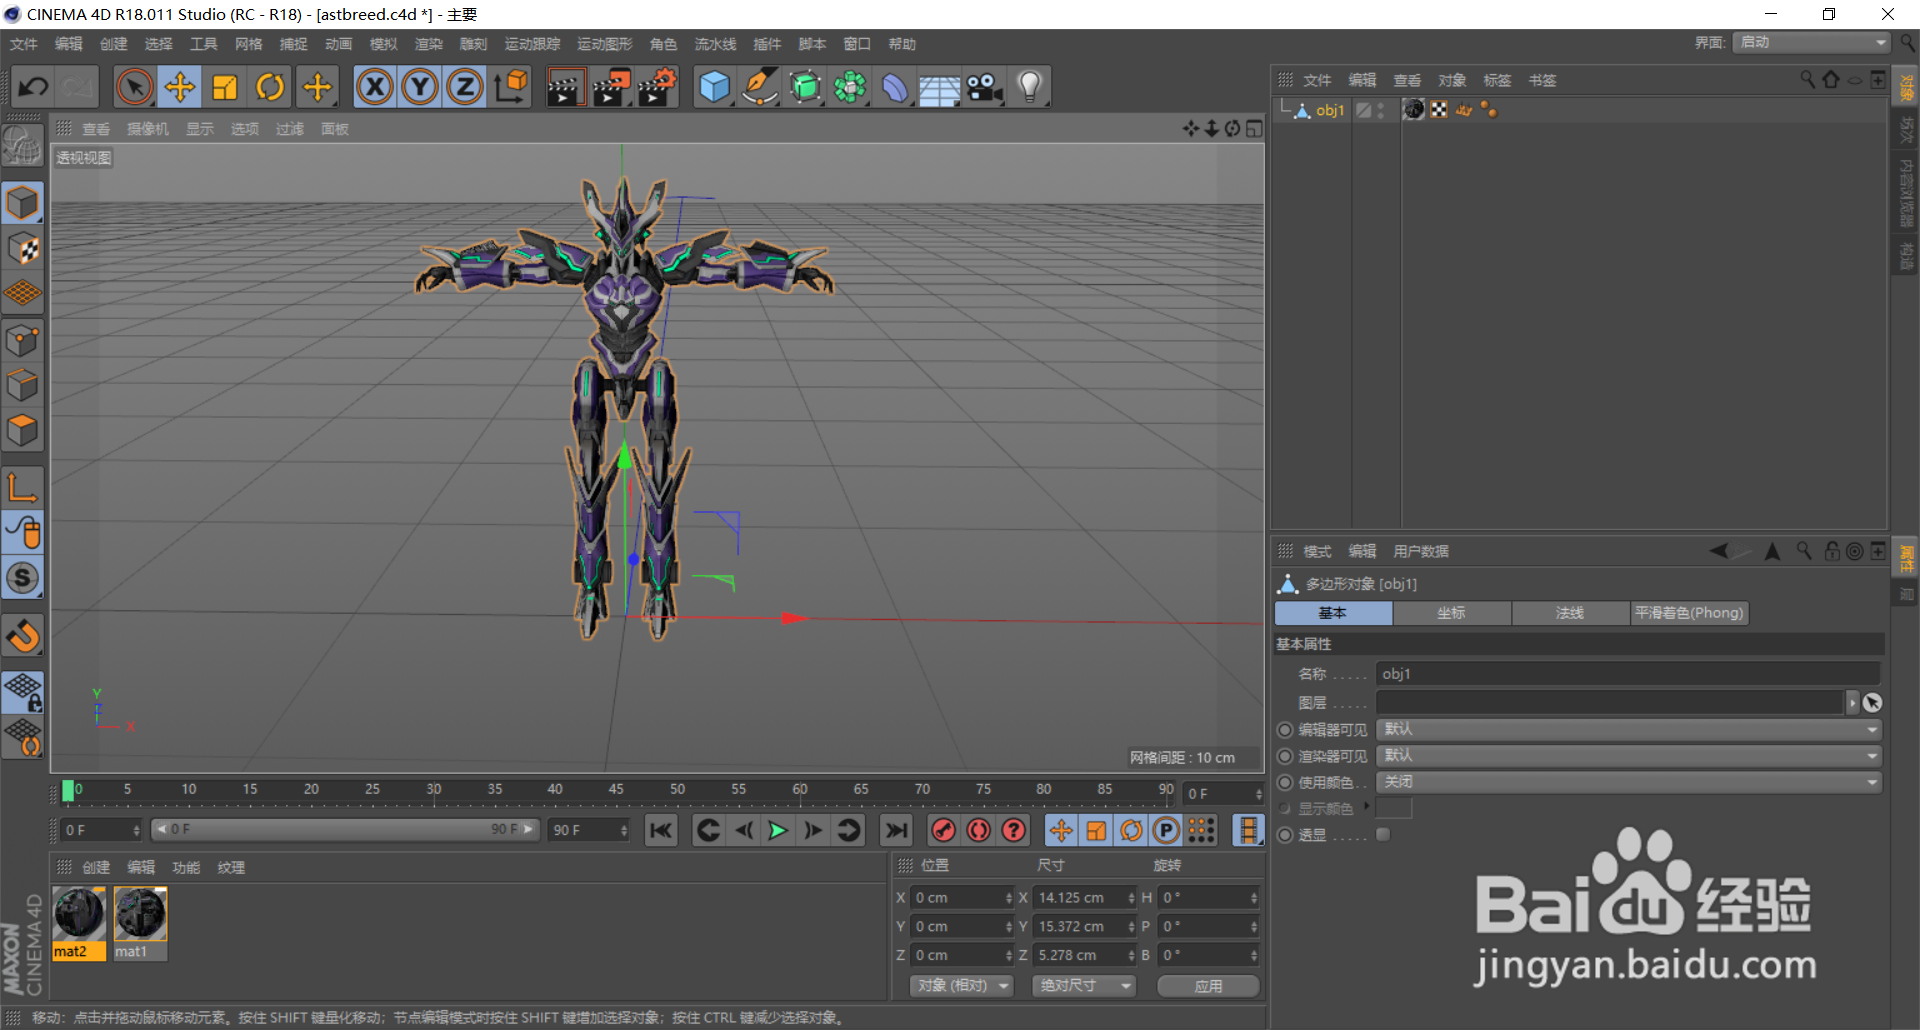Open the 渲染 menu
Screen dimensions: 1920x1030
coord(428,44)
